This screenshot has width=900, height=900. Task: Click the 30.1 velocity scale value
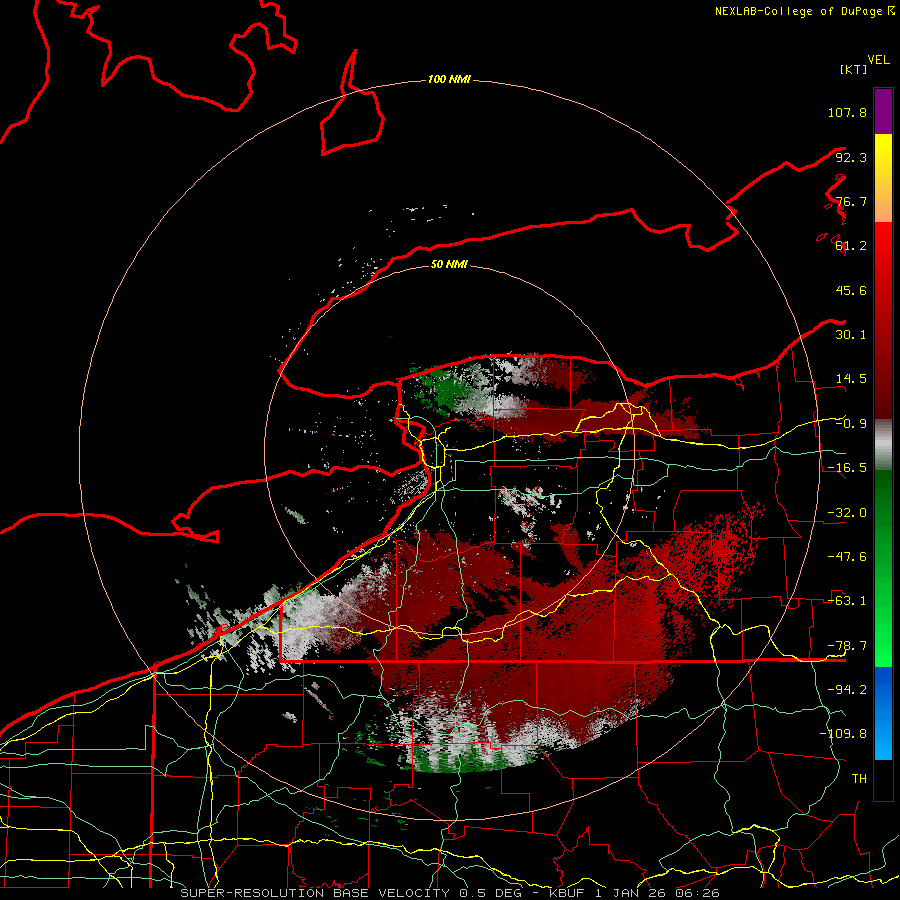pos(851,335)
